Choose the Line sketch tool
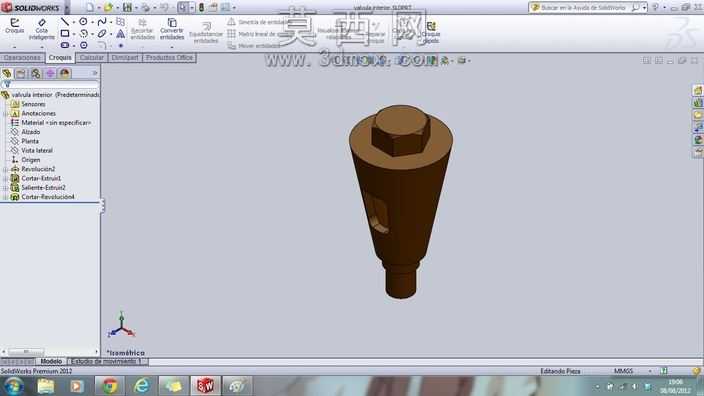Image resolution: width=704 pixels, height=396 pixels. [x=65, y=22]
